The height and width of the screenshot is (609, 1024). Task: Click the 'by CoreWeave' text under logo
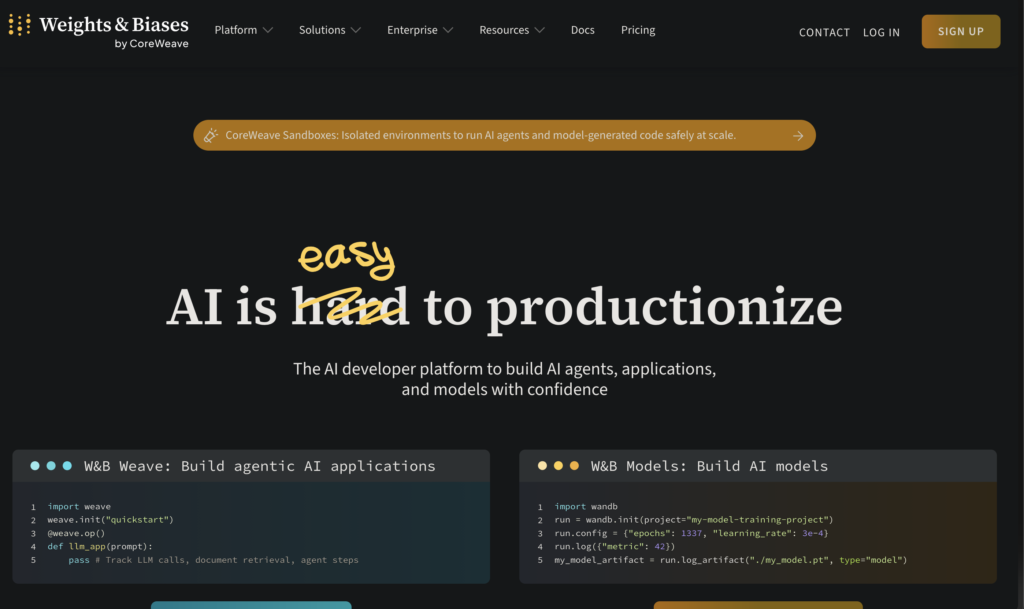point(152,44)
